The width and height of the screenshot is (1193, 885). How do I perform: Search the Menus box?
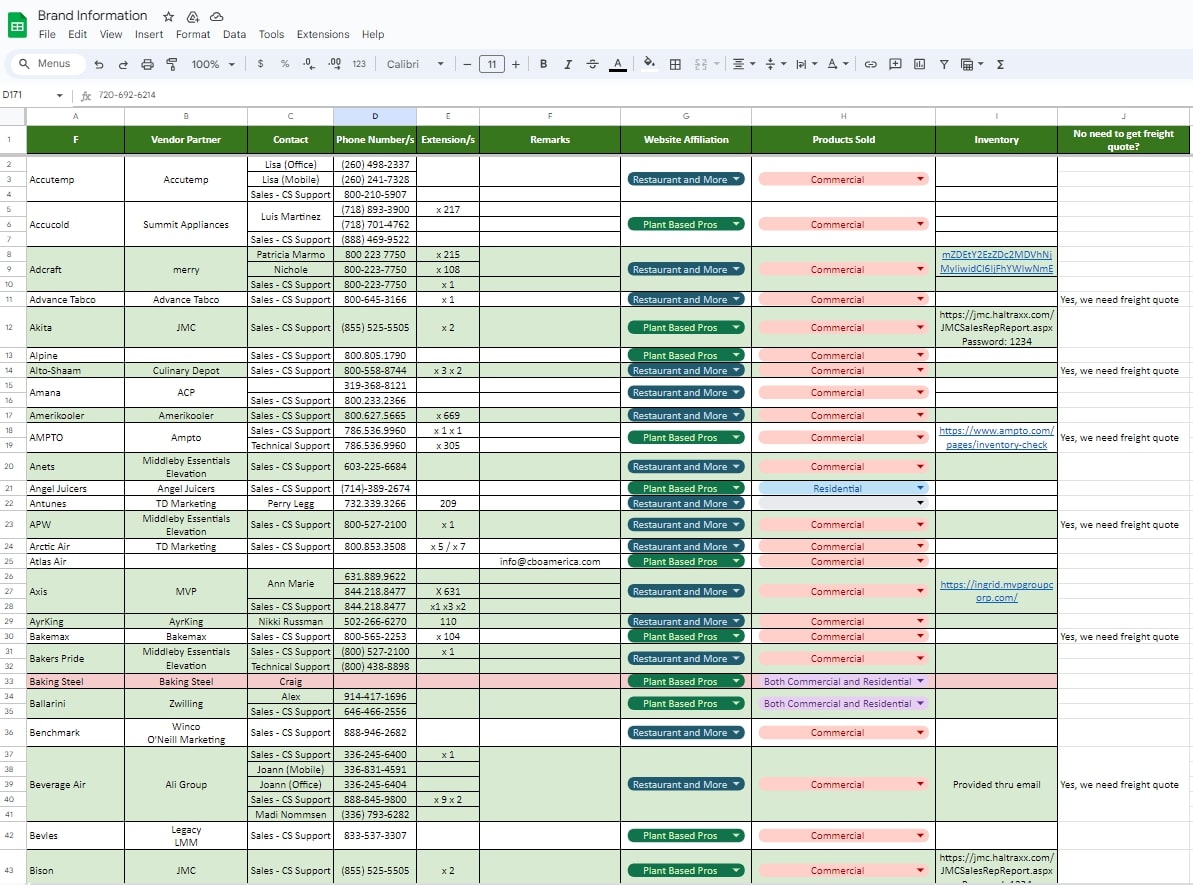coord(46,64)
